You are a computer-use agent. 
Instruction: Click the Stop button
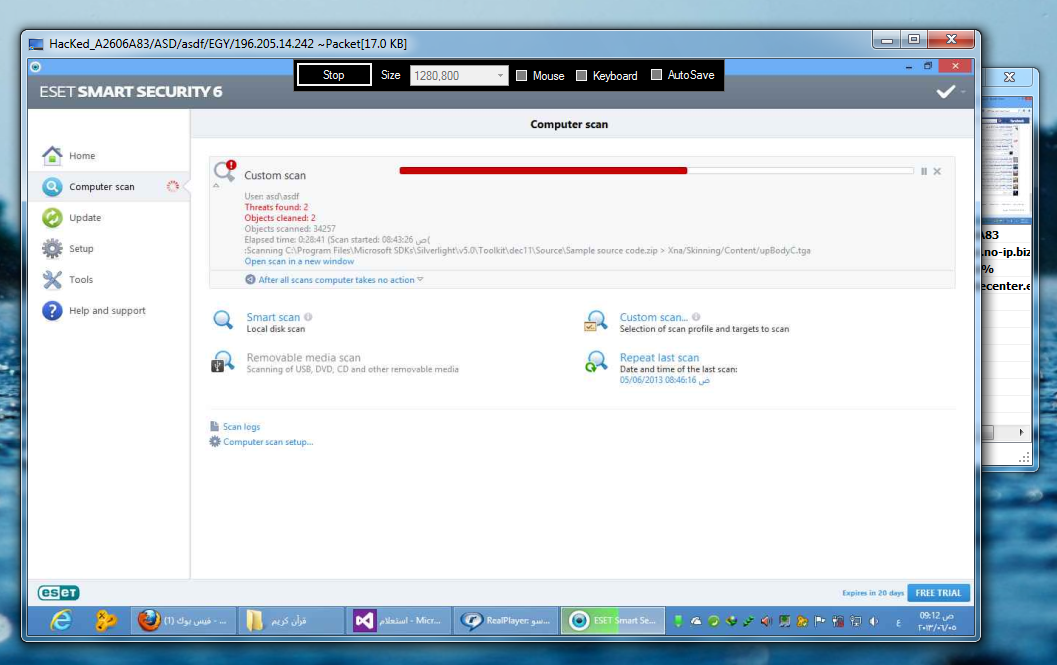(x=334, y=75)
